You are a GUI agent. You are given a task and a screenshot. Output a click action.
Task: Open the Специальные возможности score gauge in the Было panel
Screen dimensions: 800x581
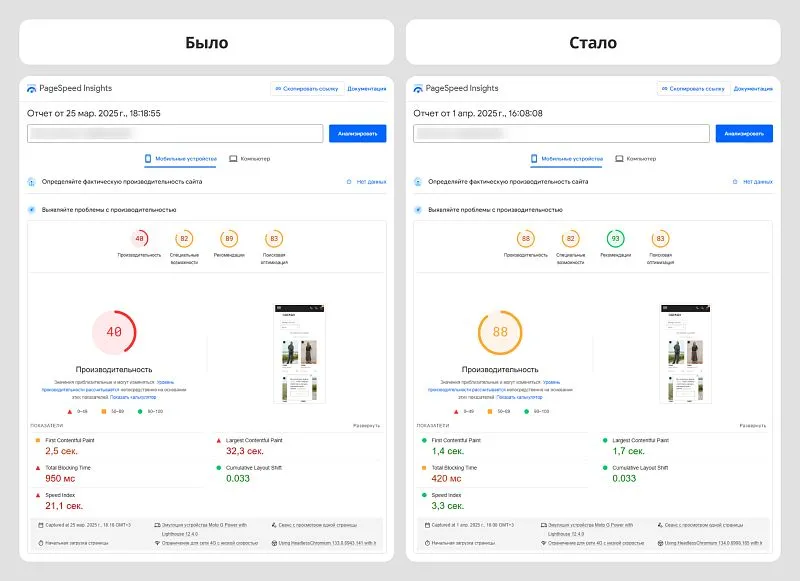184,239
